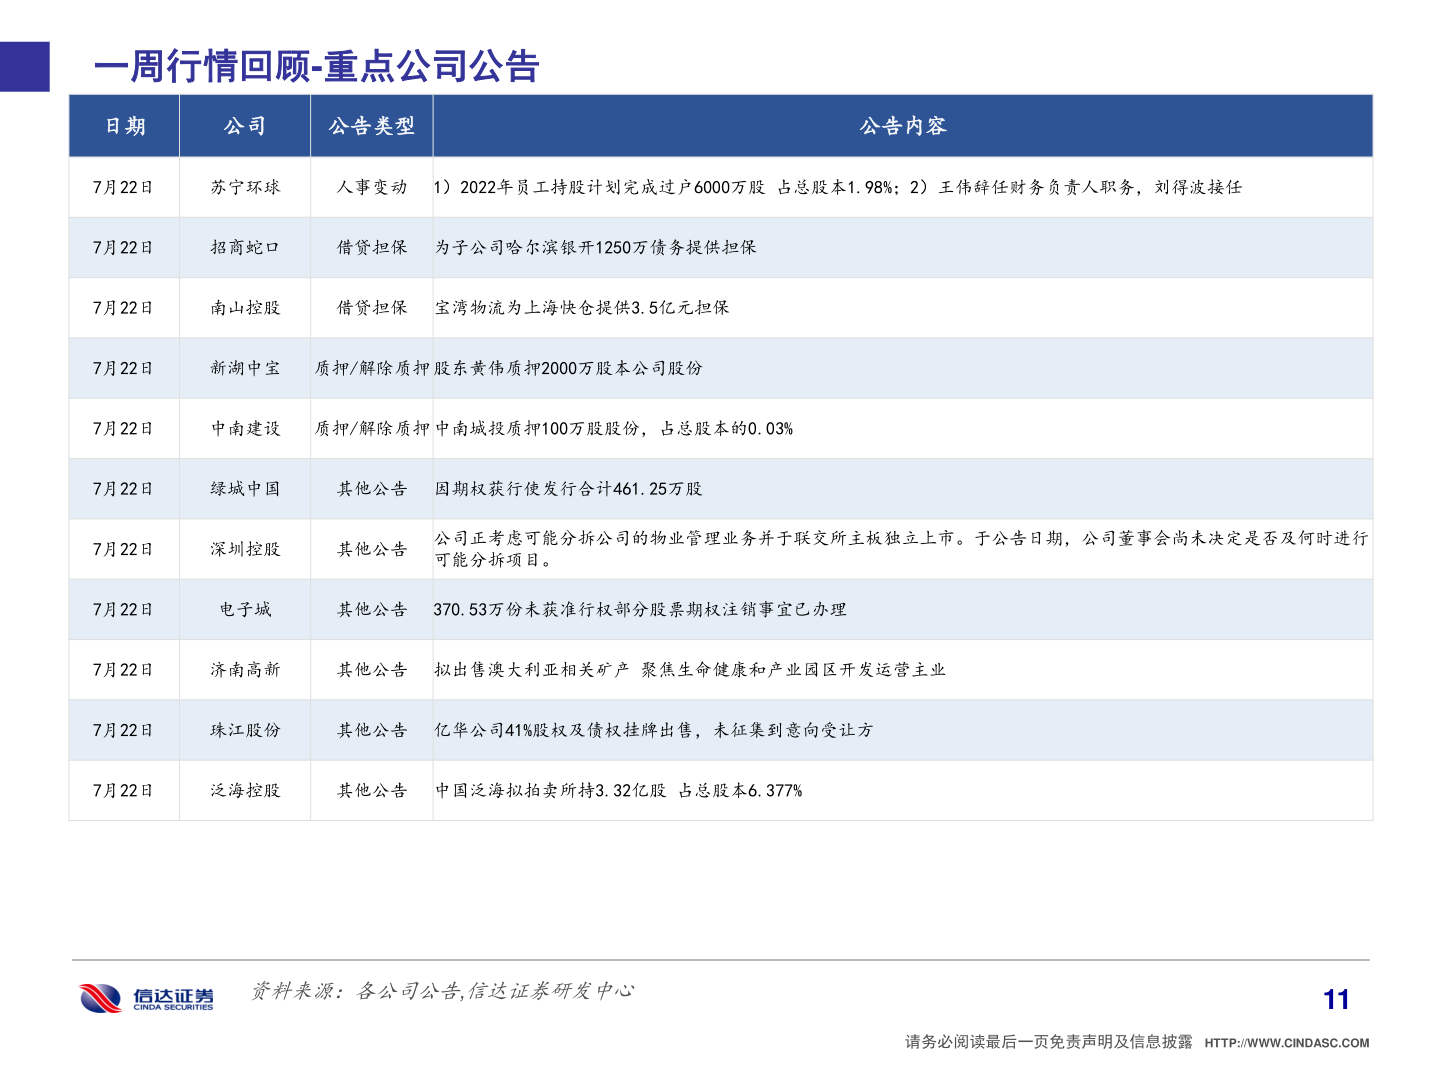The height and width of the screenshot is (1080, 1440).
Task: Click the 借贷担保 row for 招商蛇口
Action: (x=371, y=247)
